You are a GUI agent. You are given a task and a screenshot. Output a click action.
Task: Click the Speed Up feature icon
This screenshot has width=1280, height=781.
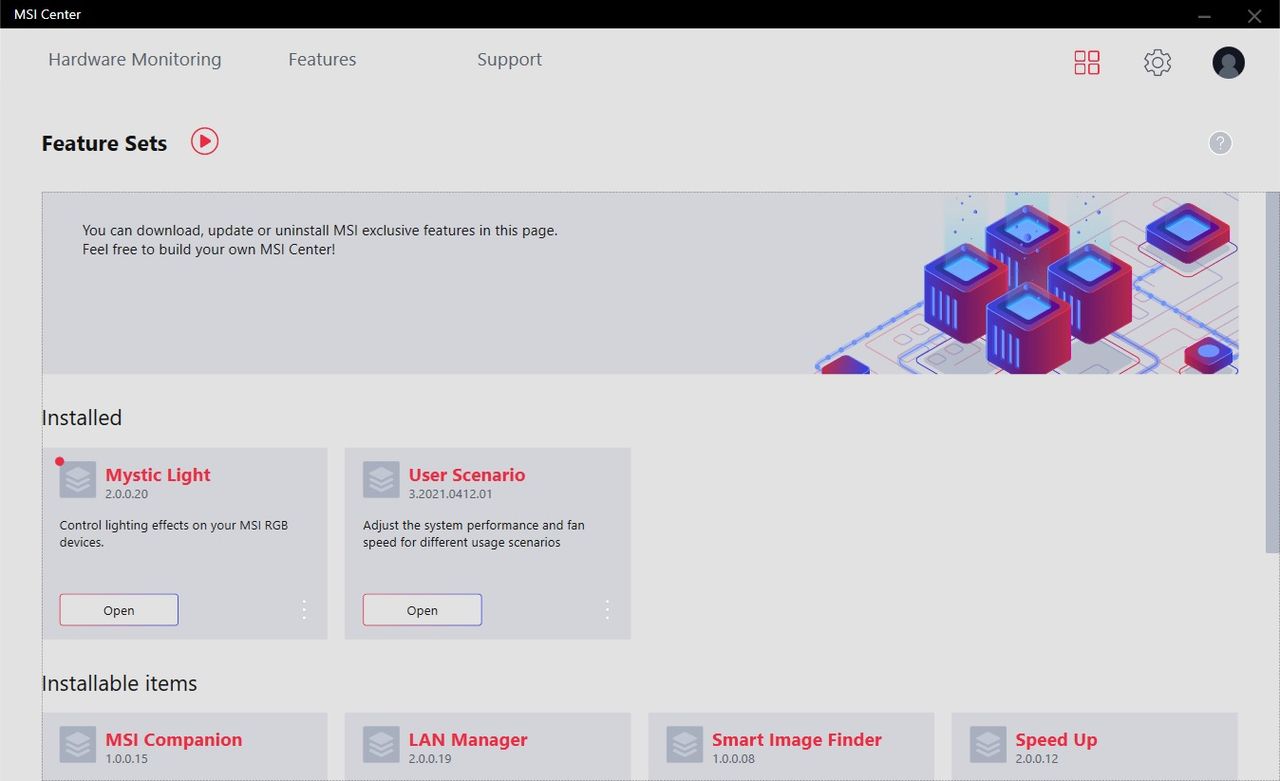[x=988, y=745]
